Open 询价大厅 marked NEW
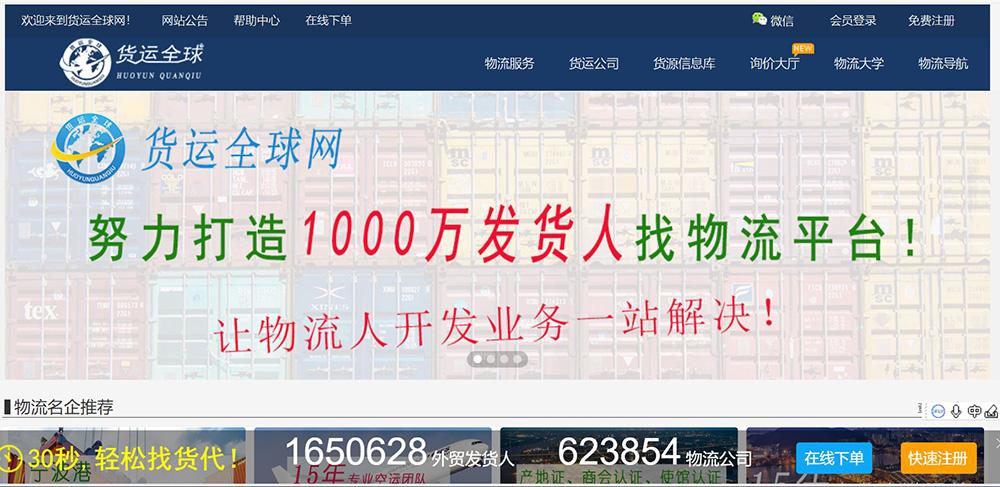The height and width of the screenshot is (487, 1000). [774, 64]
